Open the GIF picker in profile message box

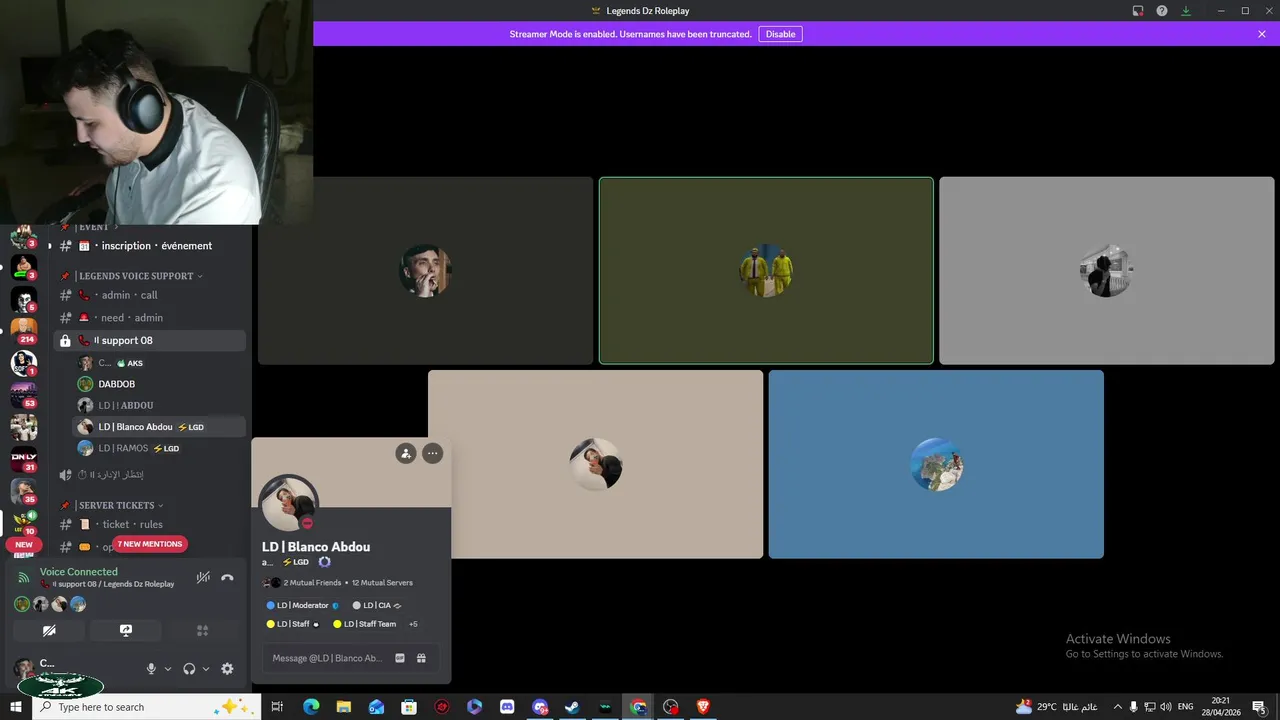[x=400, y=658]
